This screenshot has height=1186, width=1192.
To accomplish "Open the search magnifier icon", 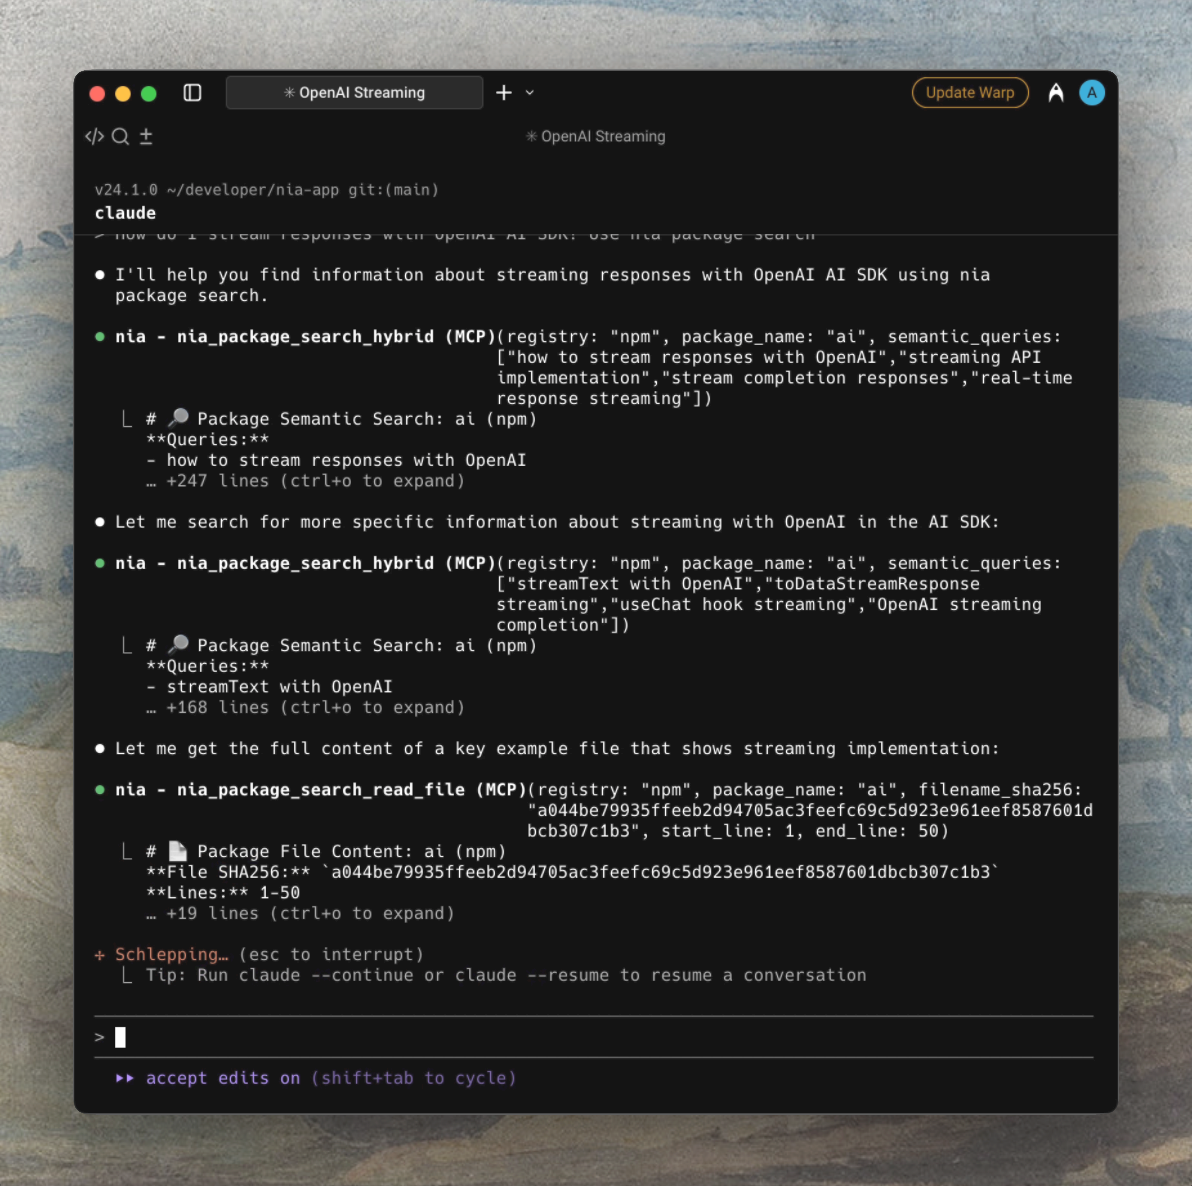I will pos(120,136).
